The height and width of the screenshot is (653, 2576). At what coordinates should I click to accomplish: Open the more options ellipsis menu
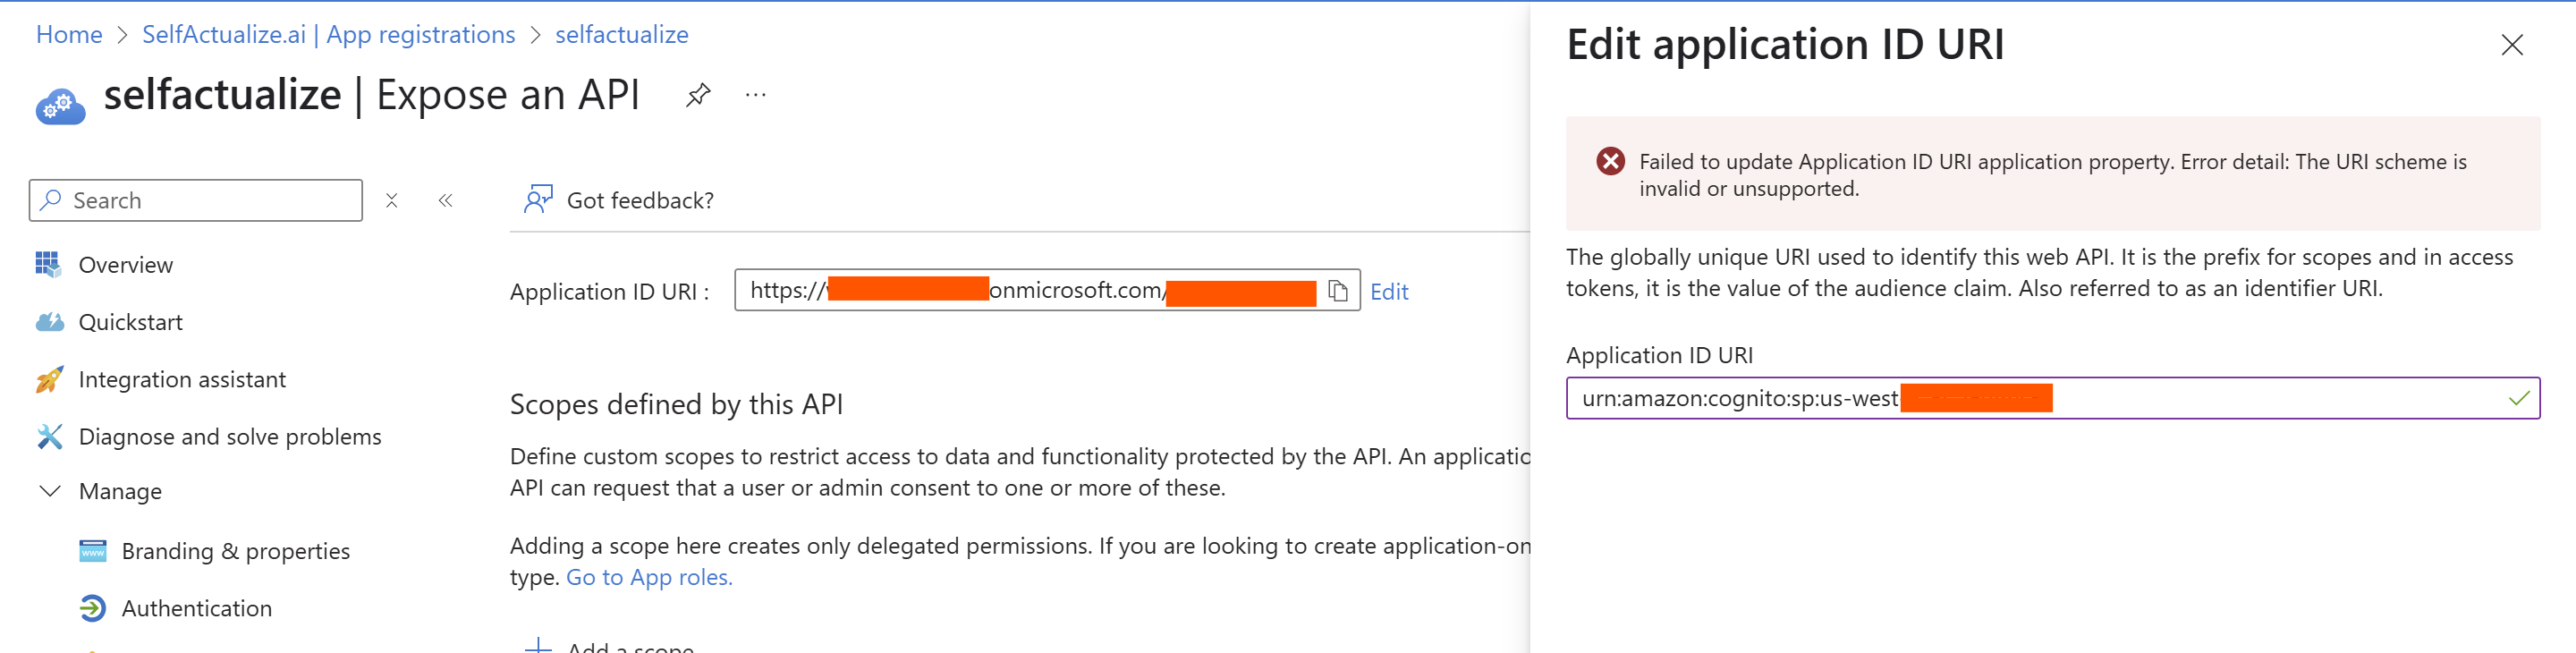[x=756, y=96]
